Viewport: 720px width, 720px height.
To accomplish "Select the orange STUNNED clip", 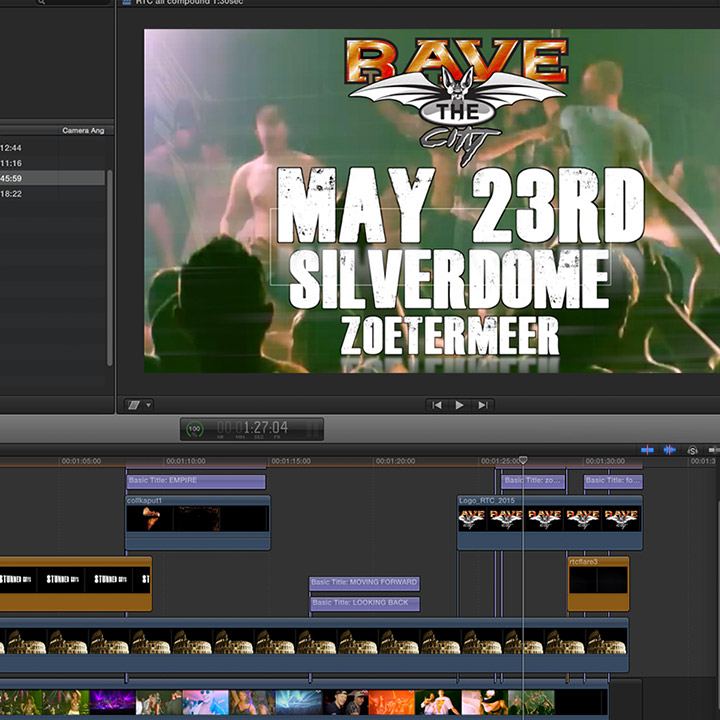I will click(x=76, y=584).
